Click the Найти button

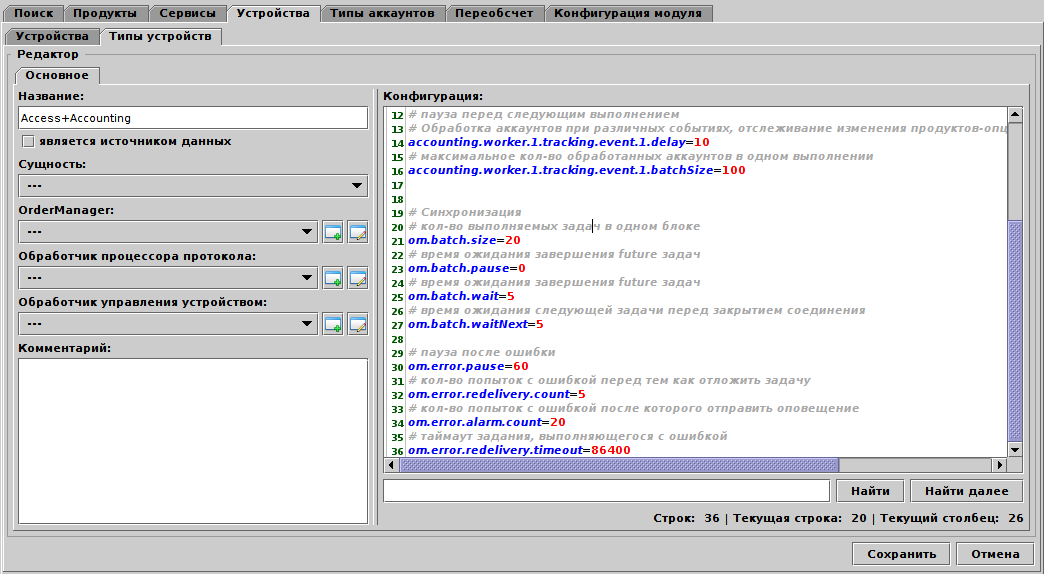click(870, 491)
